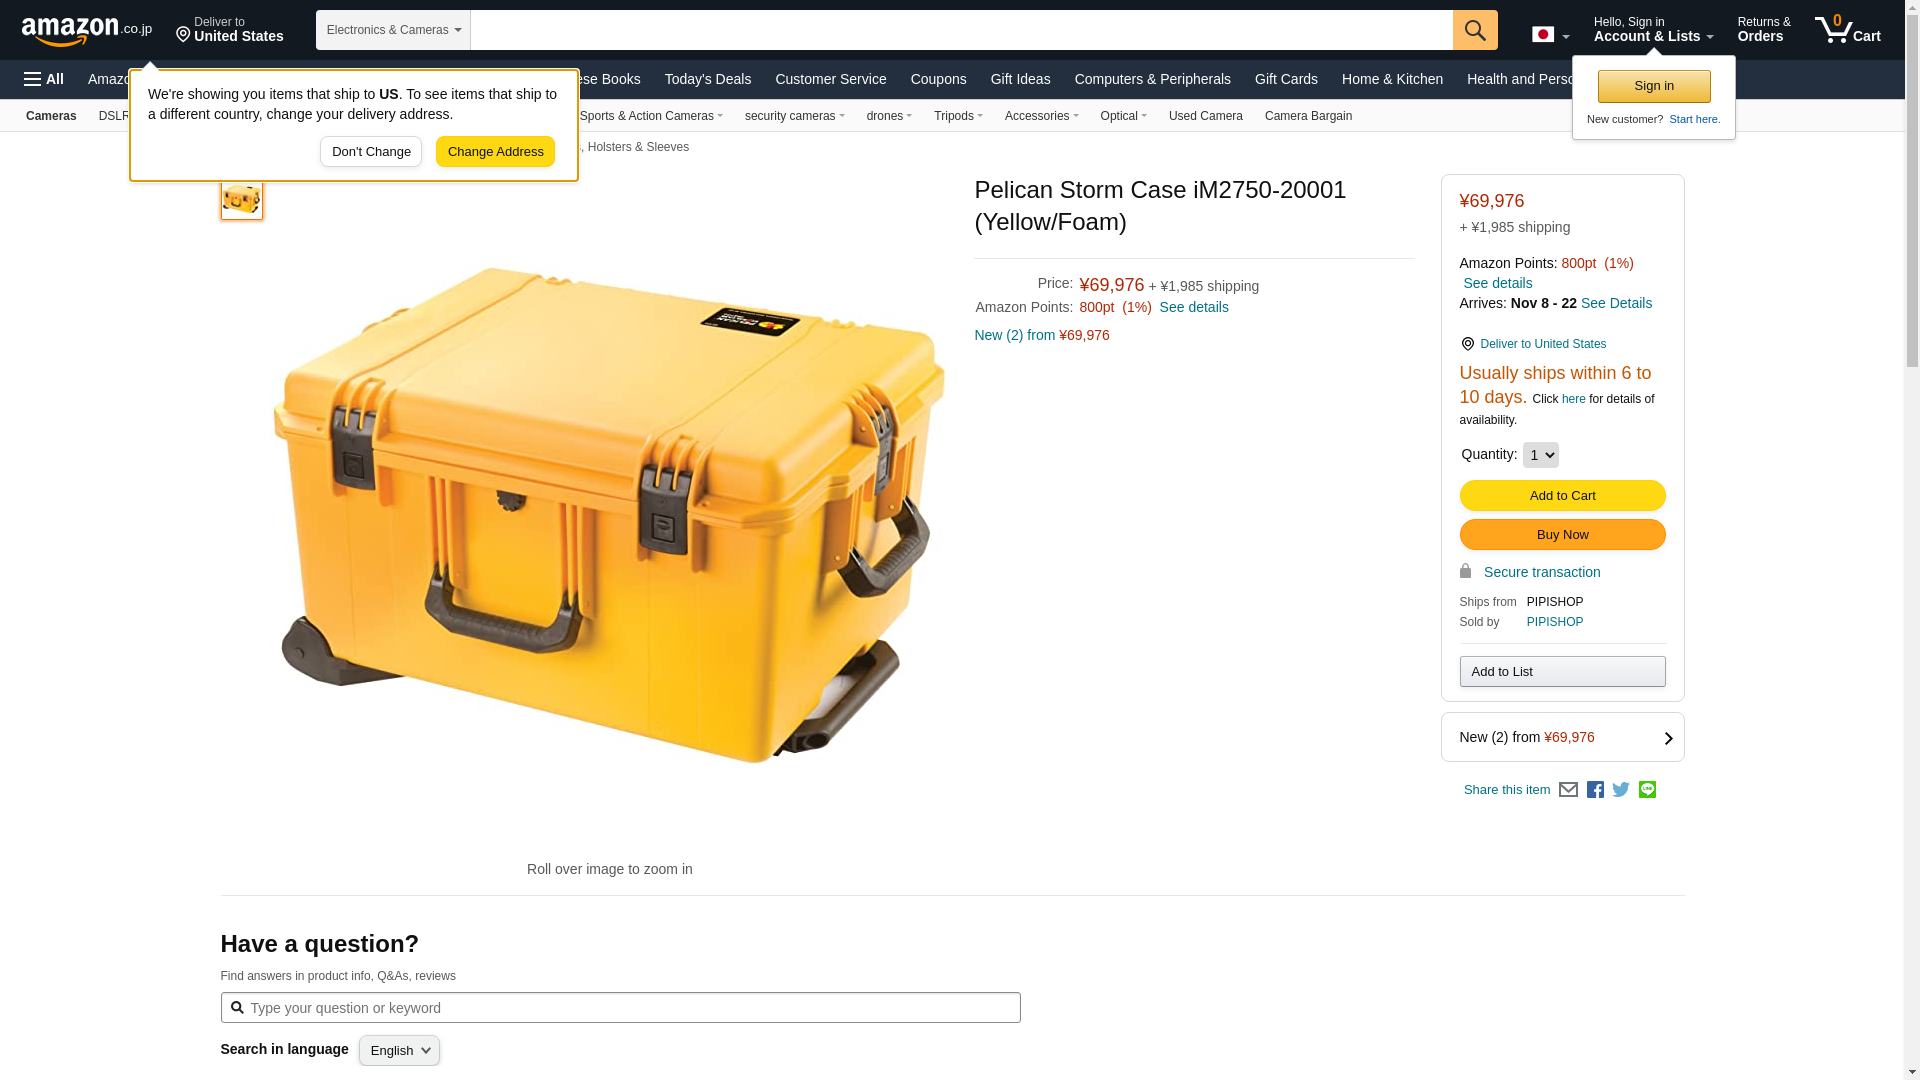The image size is (1920, 1080).
Task: Open Japan flag language selector
Action: tap(1550, 35)
